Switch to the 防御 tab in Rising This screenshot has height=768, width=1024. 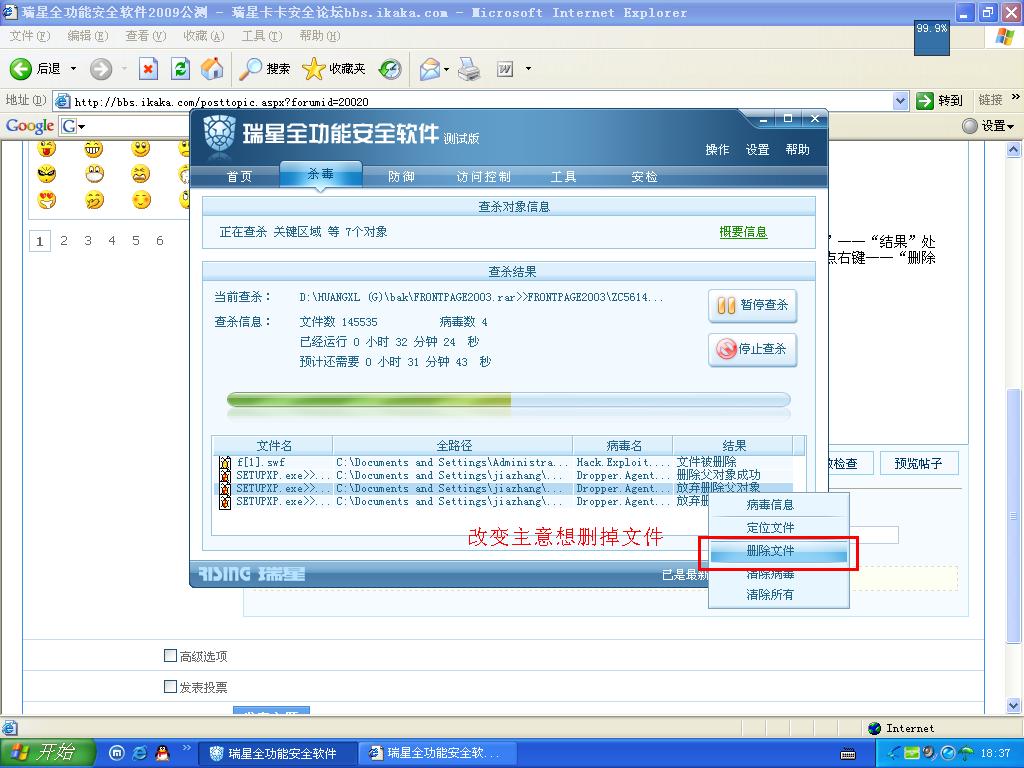[401, 177]
